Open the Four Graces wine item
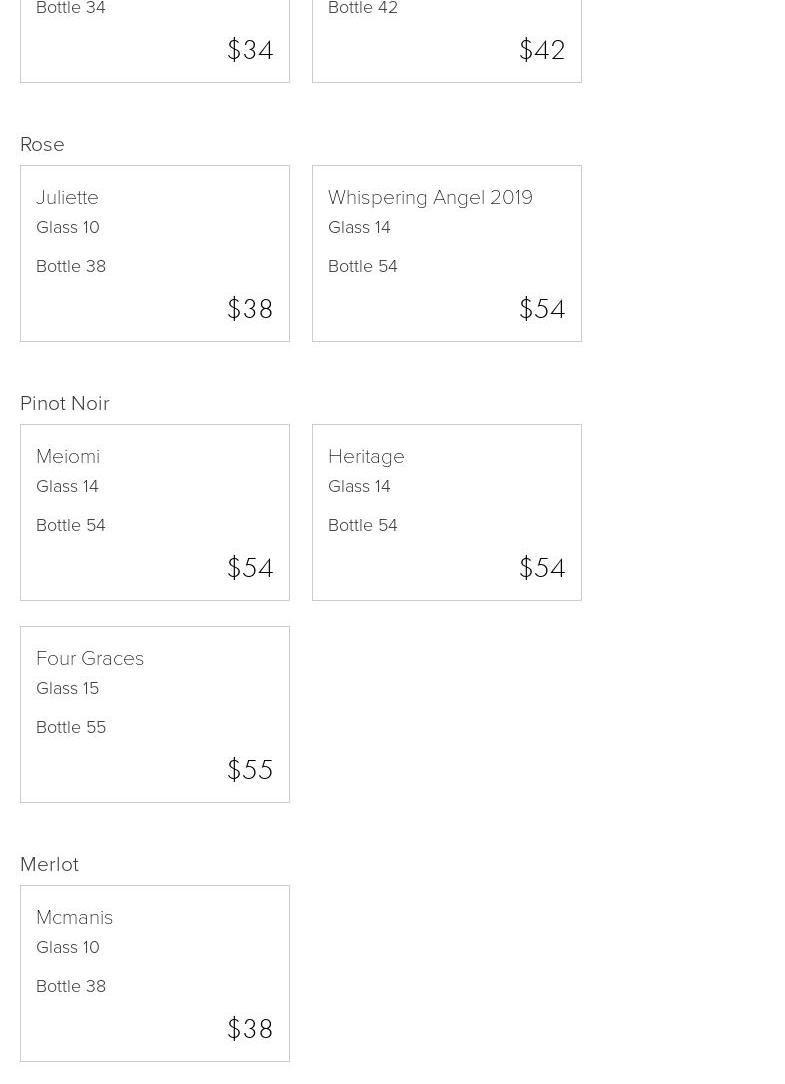This screenshot has width=785, height=1084. click(x=90, y=658)
